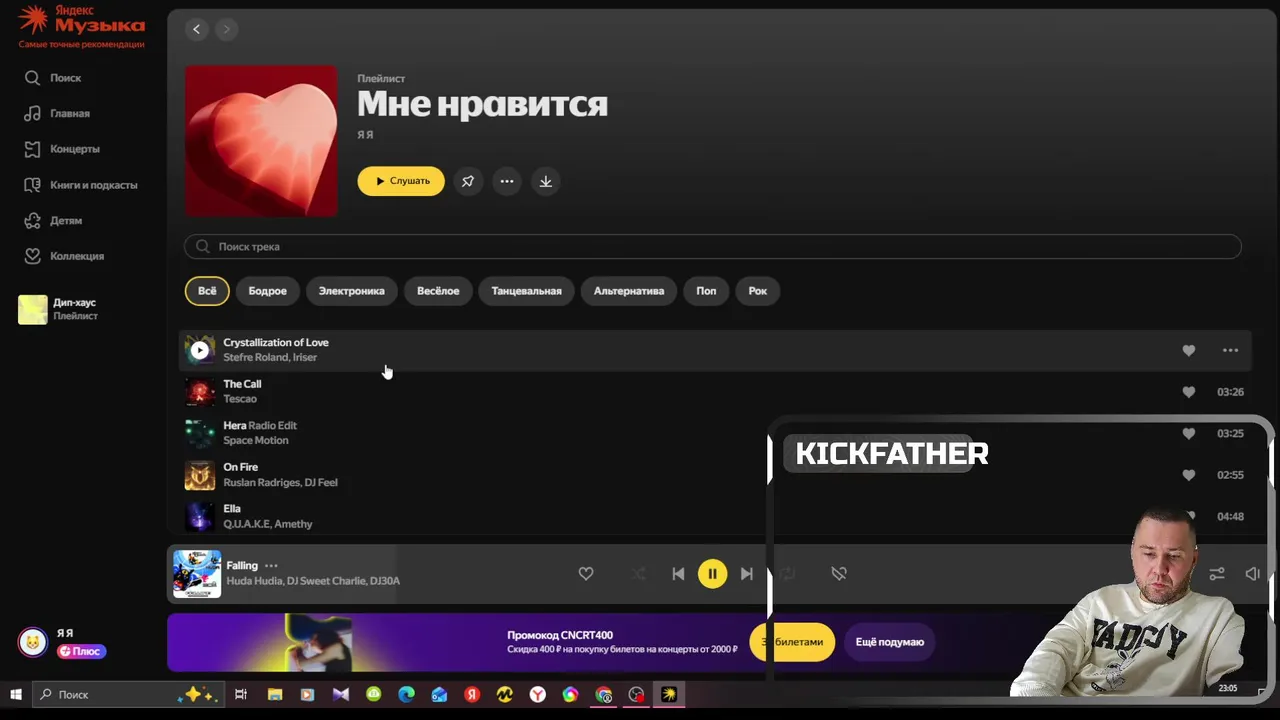Open the Windows Start menu
This screenshot has height=720, width=1280.
(x=15, y=694)
